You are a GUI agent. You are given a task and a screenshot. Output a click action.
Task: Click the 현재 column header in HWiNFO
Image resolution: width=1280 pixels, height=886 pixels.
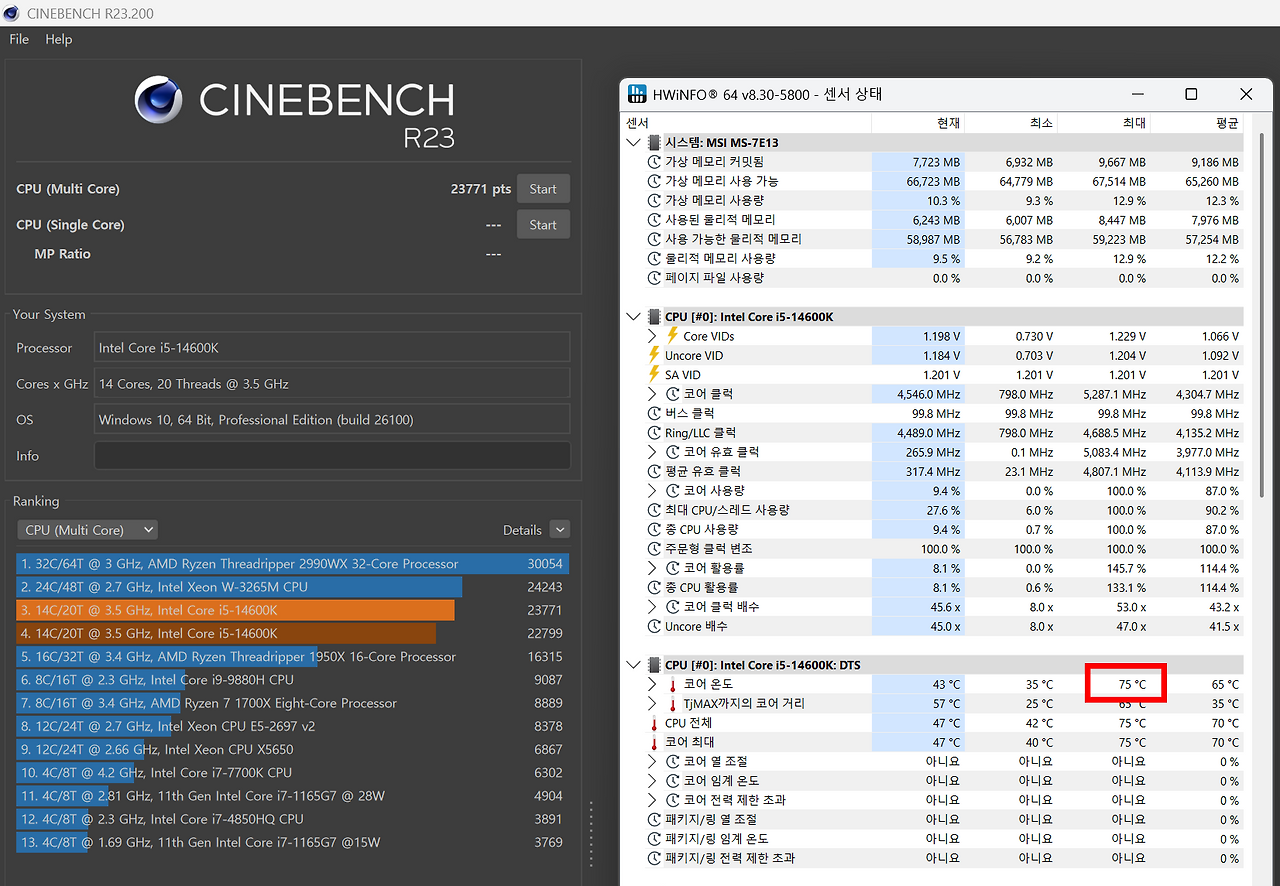pyautogui.click(x=918, y=123)
